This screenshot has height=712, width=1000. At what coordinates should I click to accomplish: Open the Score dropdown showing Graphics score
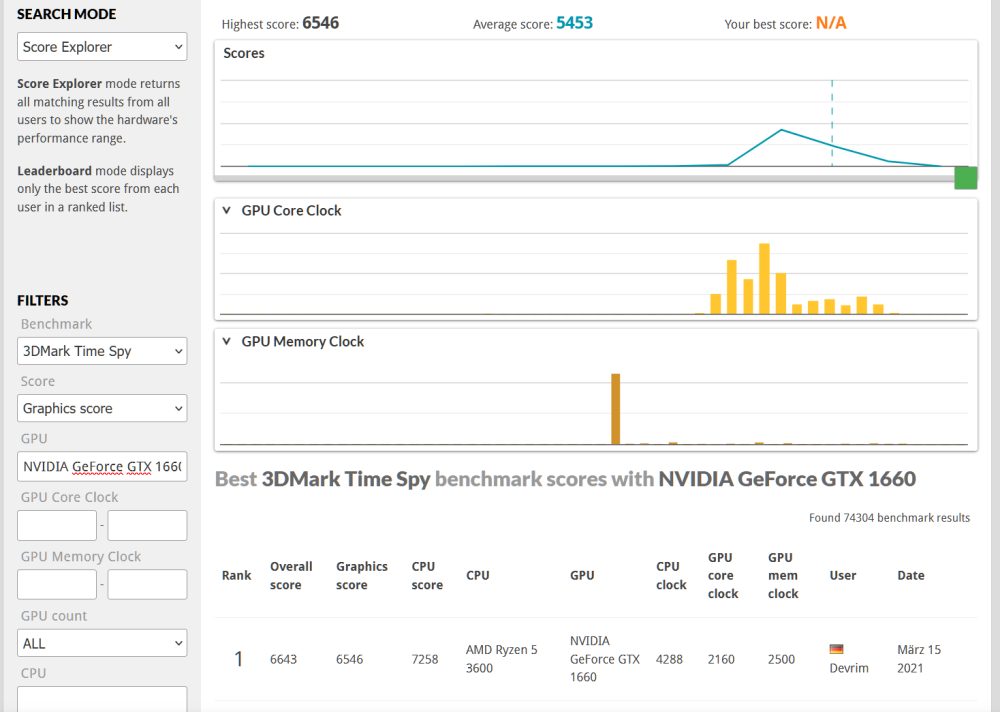point(102,408)
